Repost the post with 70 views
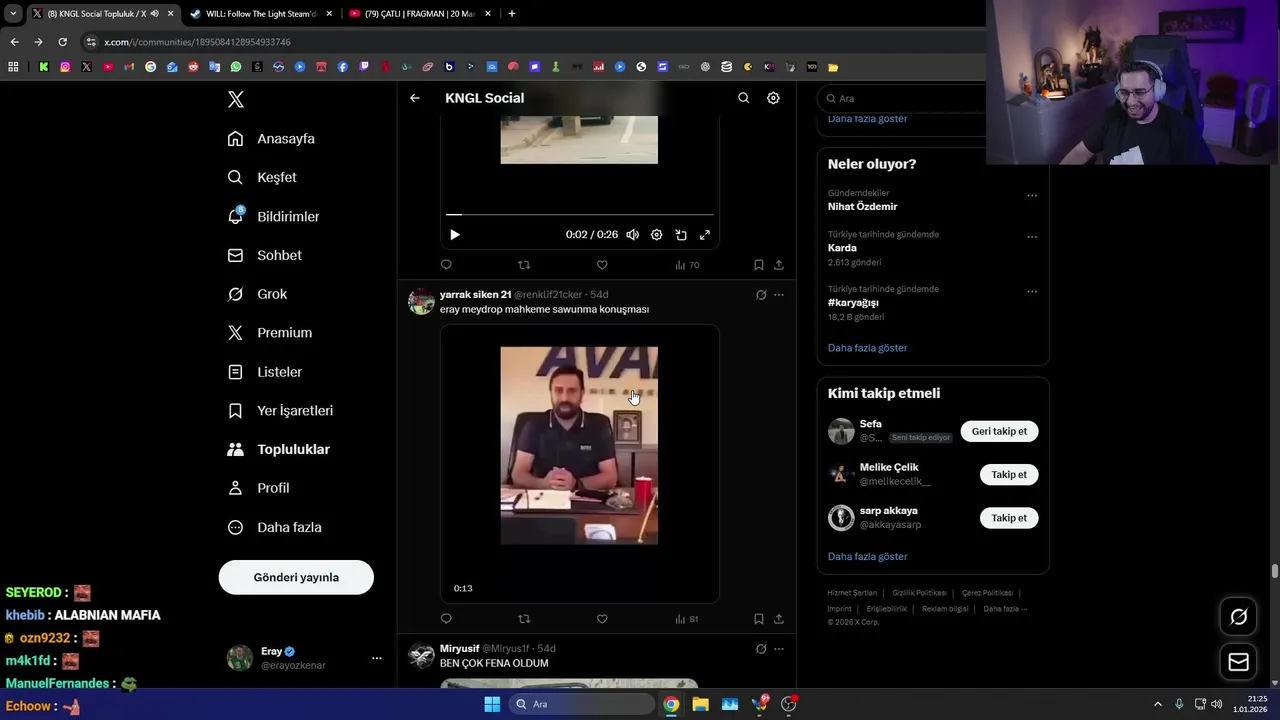Screen dimensions: 1280x720 pos(524,265)
